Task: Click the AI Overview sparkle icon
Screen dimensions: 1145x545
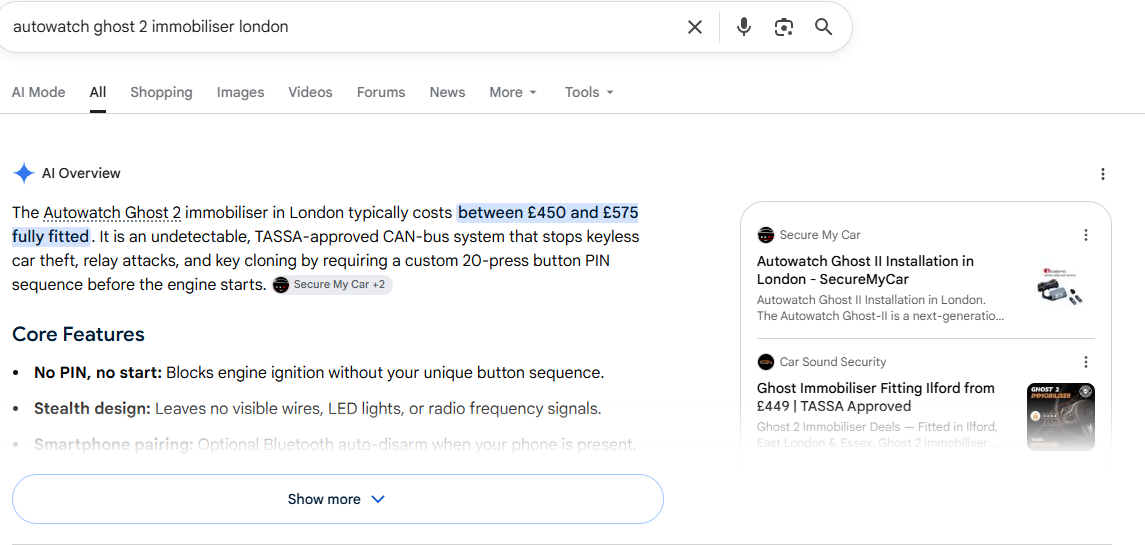Action: coord(23,173)
